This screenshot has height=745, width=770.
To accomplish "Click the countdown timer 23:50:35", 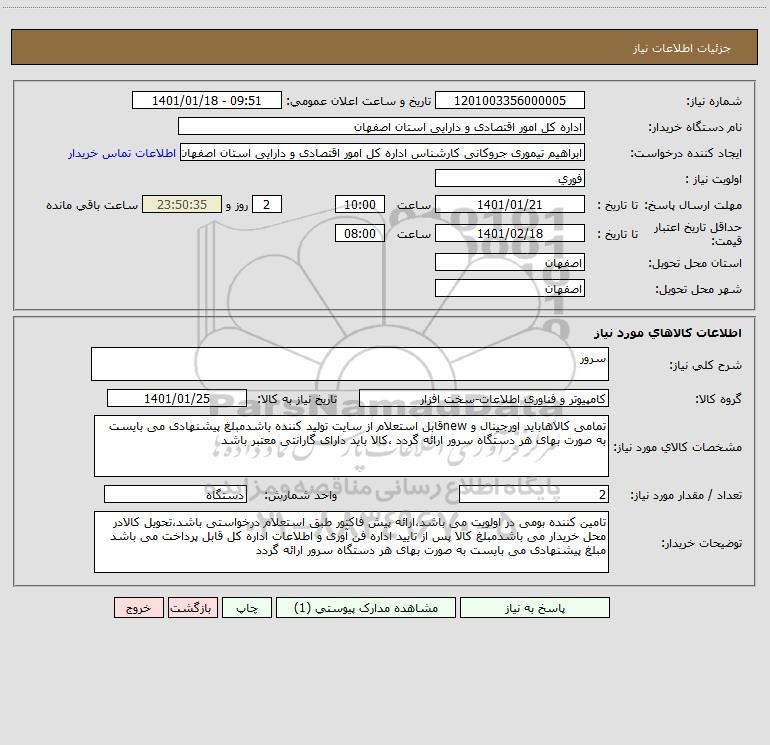I will point(182,204).
